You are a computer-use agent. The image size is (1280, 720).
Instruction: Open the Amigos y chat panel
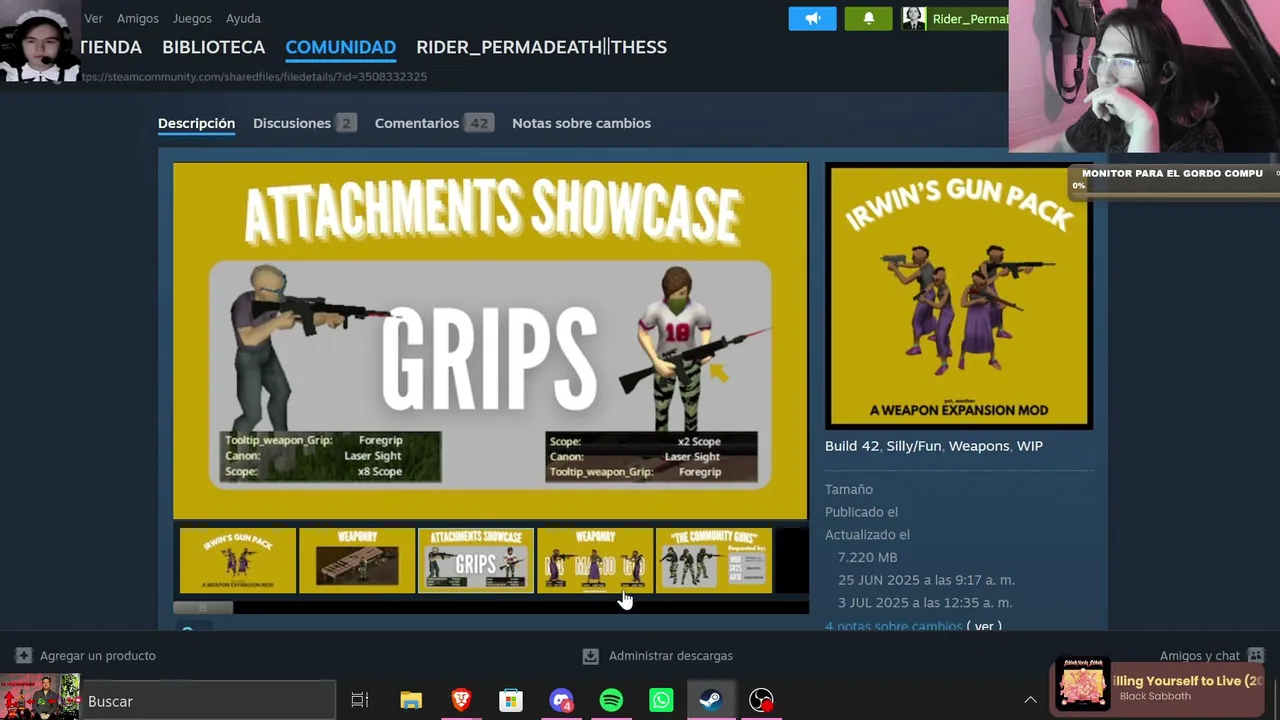pyautogui.click(x=1213, y=656)
